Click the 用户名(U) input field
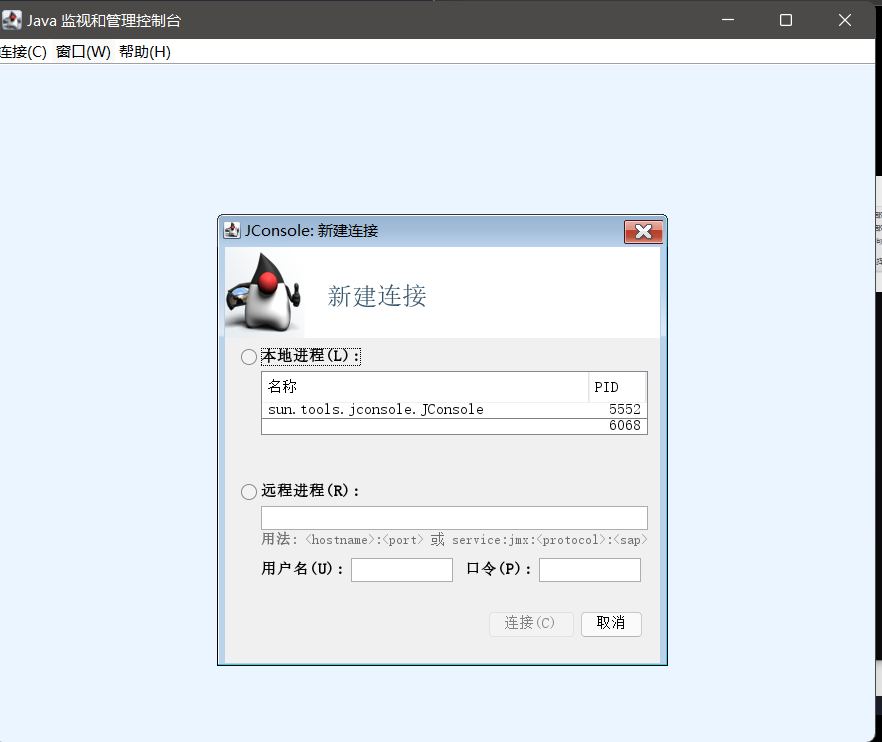The image size is (882, 742). click(x=402, y=569)
